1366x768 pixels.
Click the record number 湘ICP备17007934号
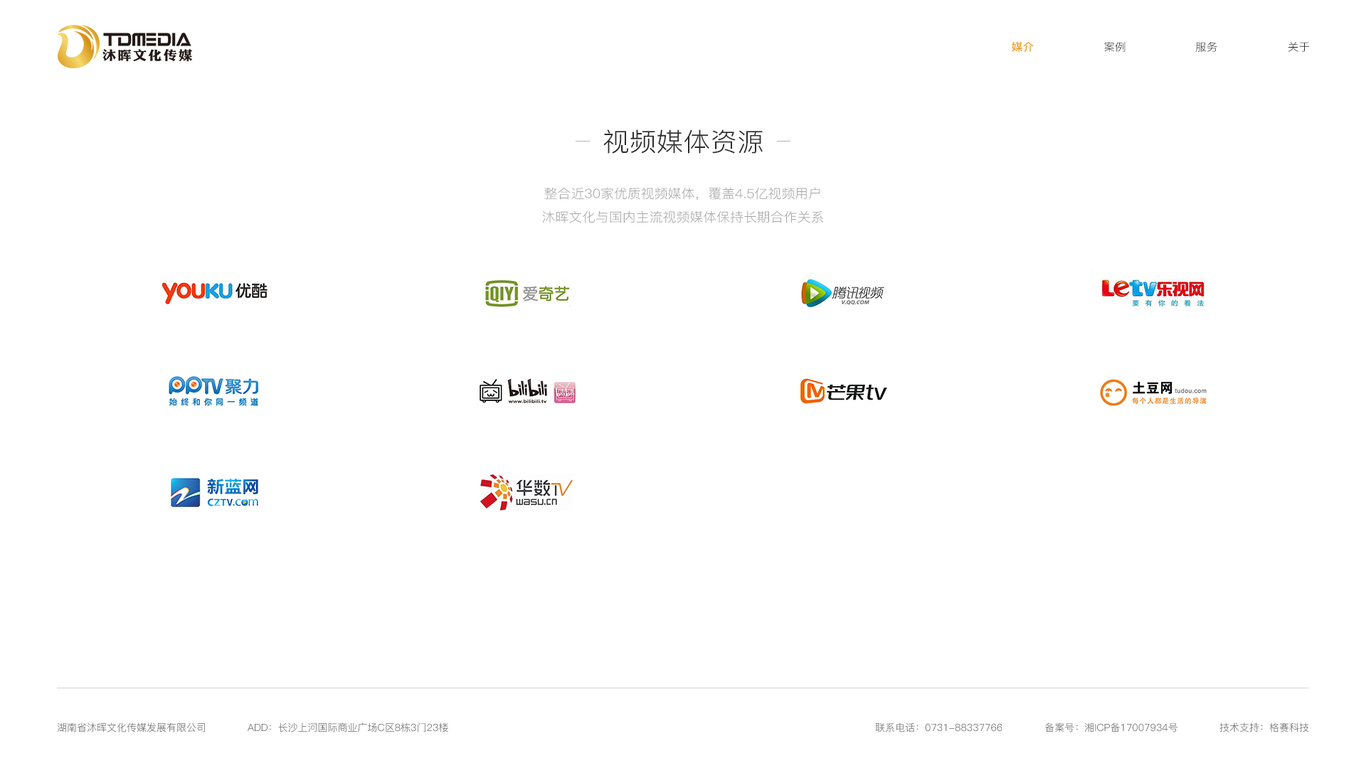(x=1131, y=728)
